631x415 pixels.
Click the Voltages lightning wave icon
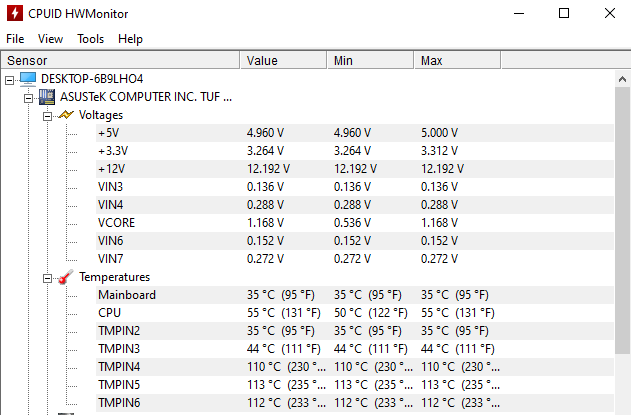coord(66,115)
